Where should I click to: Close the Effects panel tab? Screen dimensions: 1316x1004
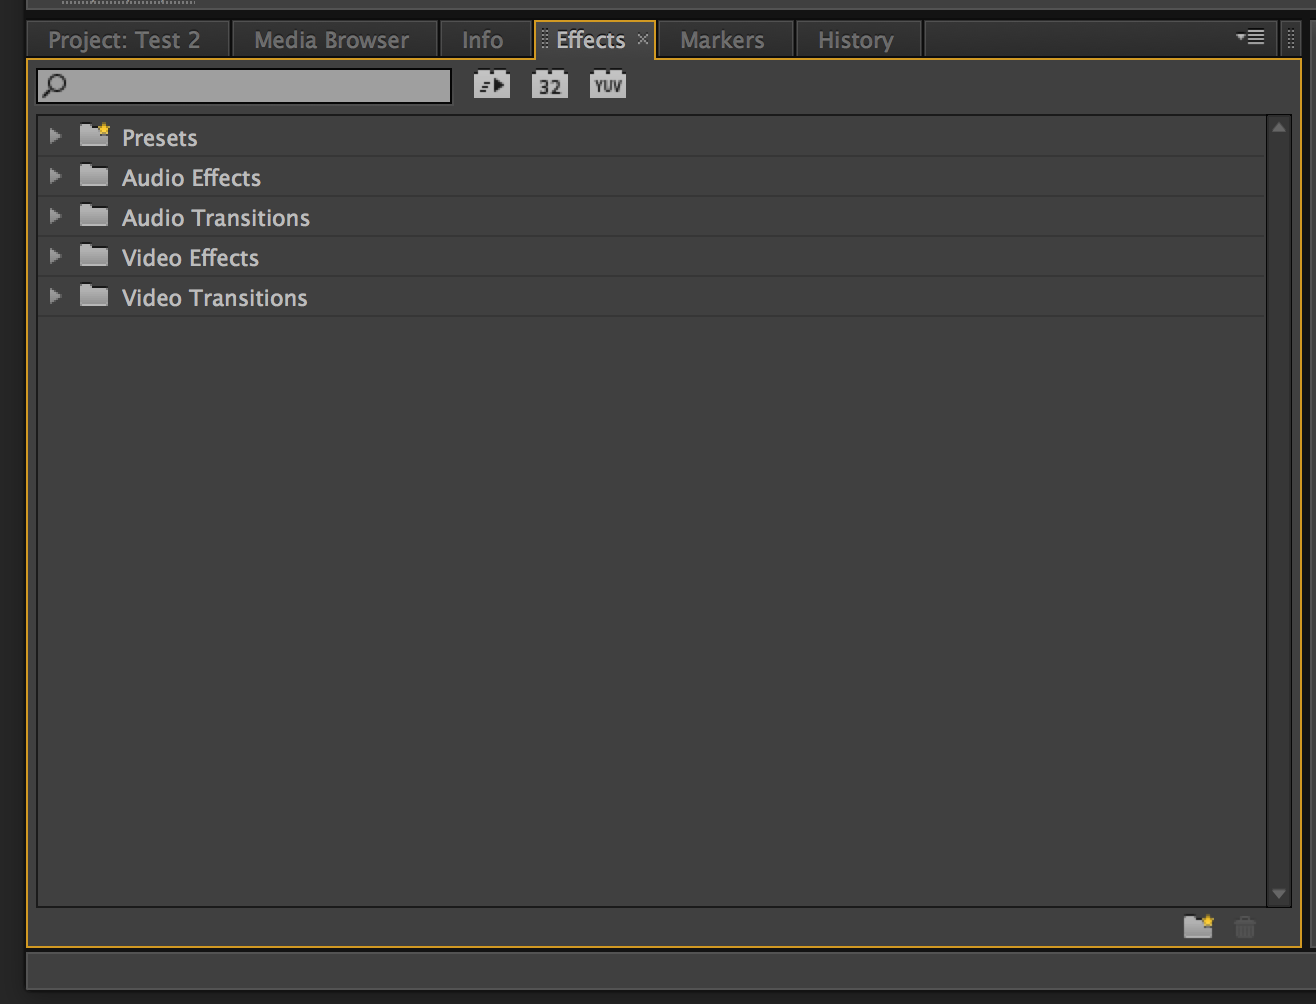click(x=643, y=39)
